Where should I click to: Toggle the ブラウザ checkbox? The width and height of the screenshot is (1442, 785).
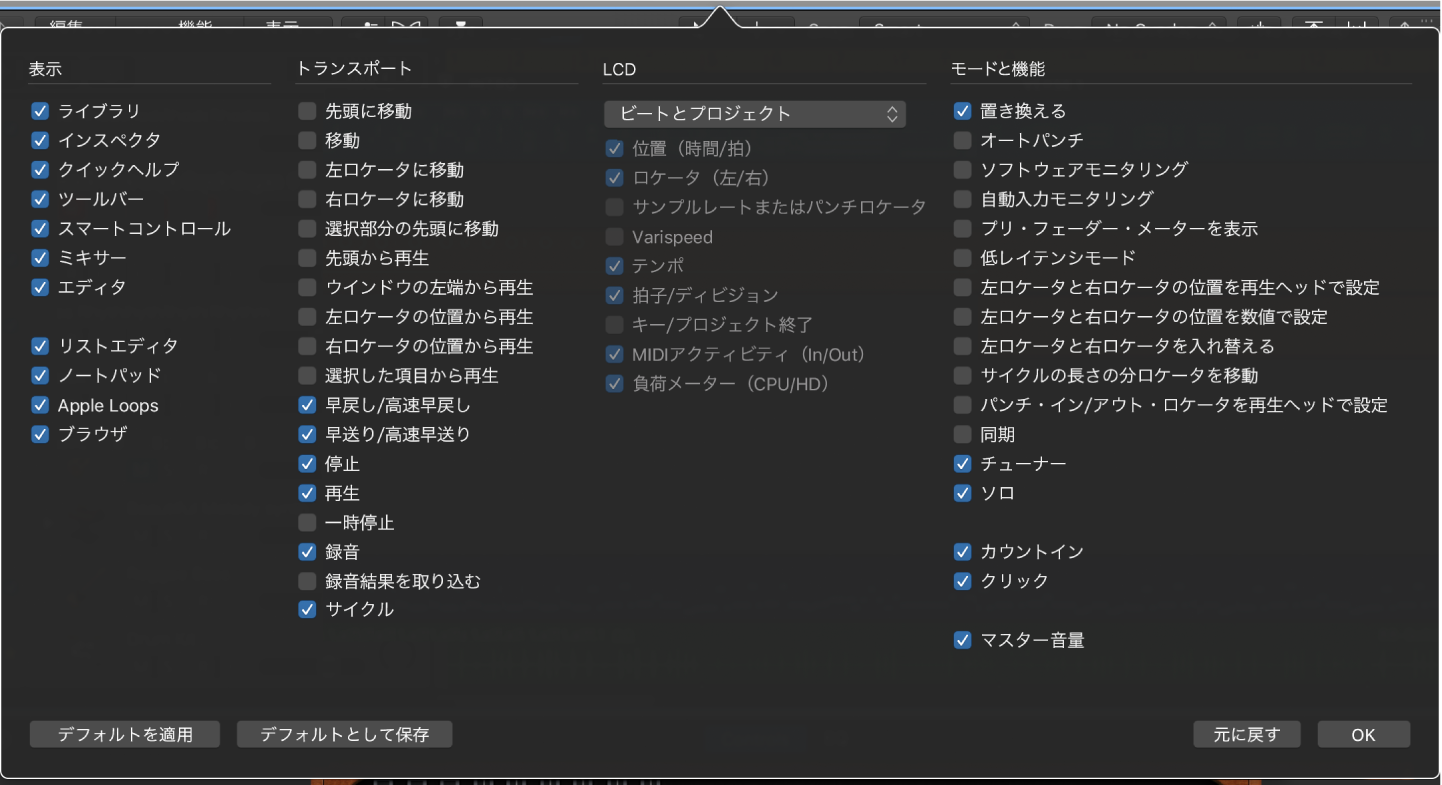pyautogui.click(x=40, y=434)
